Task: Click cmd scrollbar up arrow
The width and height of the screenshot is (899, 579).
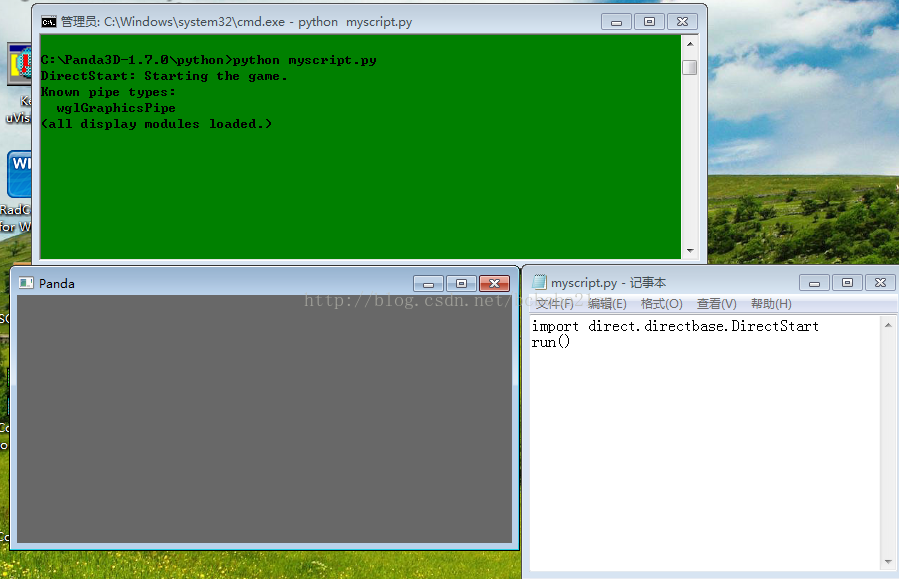Action: coord(690,44)
